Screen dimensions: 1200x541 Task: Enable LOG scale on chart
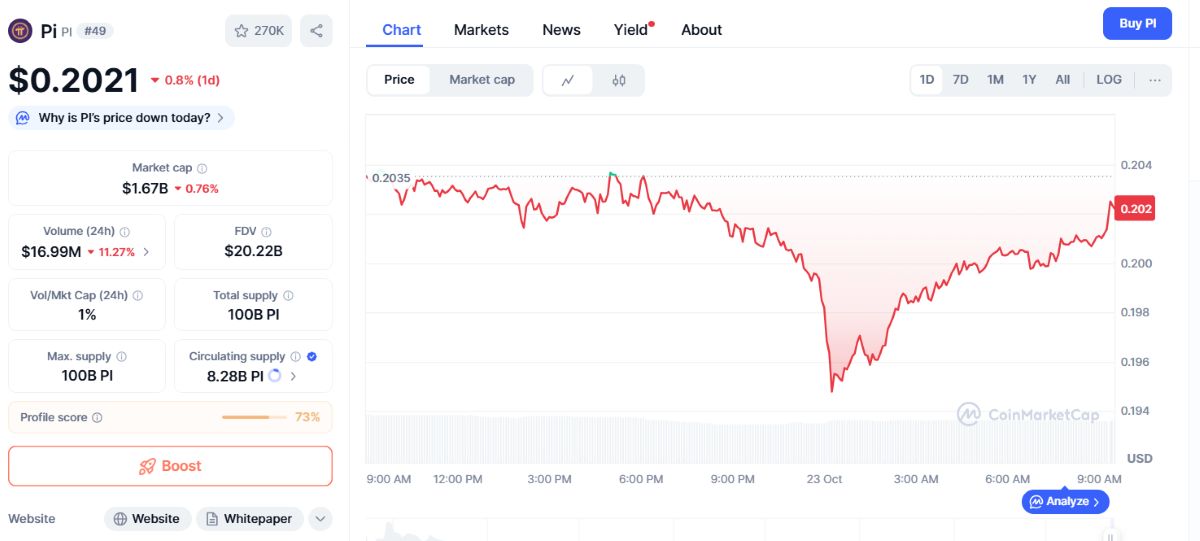1109,80
